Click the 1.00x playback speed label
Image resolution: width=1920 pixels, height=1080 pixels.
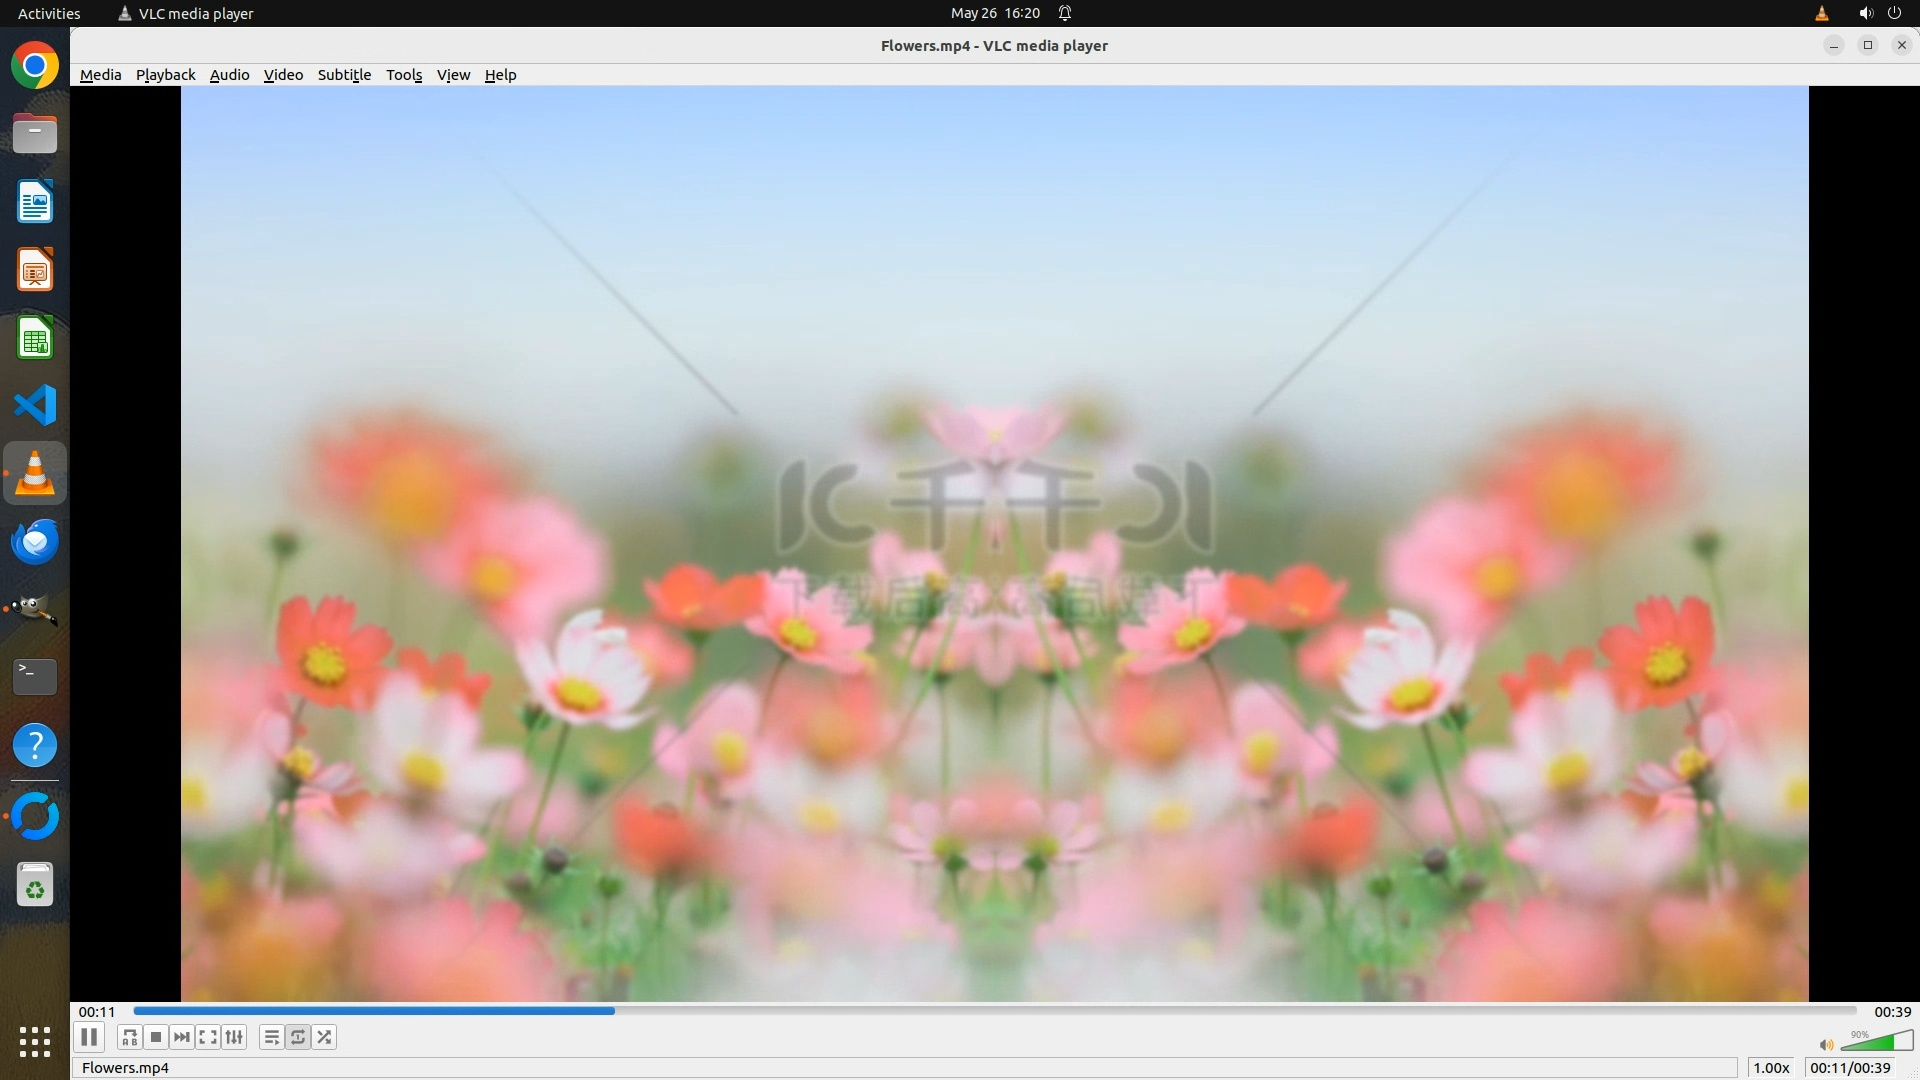point(1771,1068)
